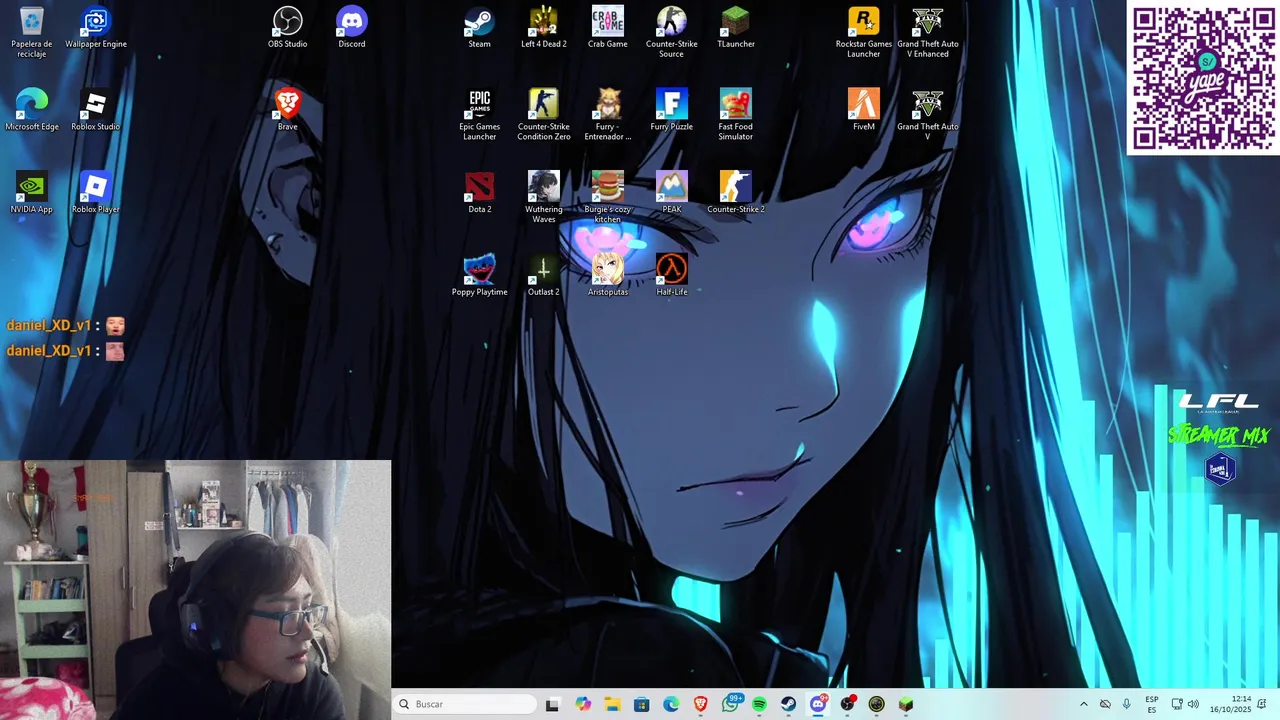The height and width of the screenshot is (720, 1280).
Task: Select Grand Theft Auto V Enhanced icon
Action: pos(928,32)
